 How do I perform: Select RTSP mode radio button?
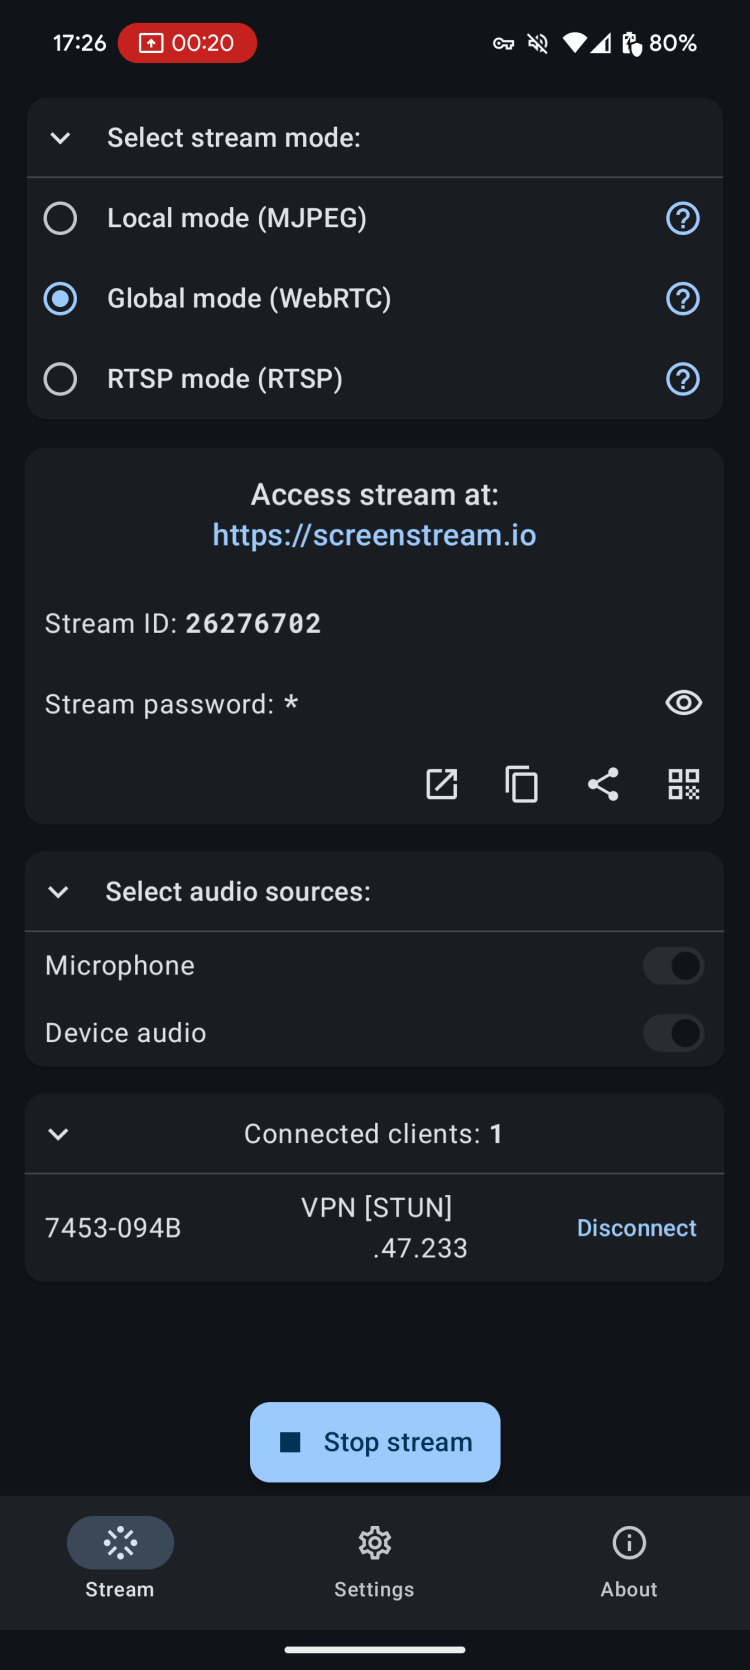[60, 379]
